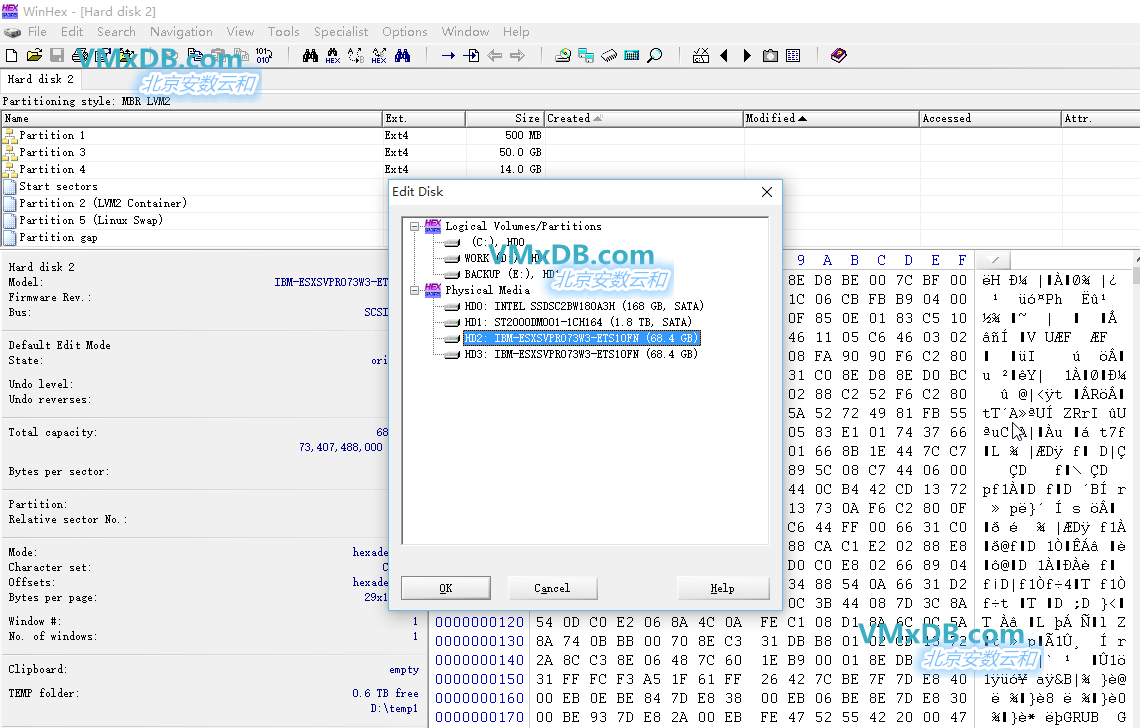Screen dimensions: 1140x728
Task: Click the Find Hex Values icon
Action: pos(333,55)
